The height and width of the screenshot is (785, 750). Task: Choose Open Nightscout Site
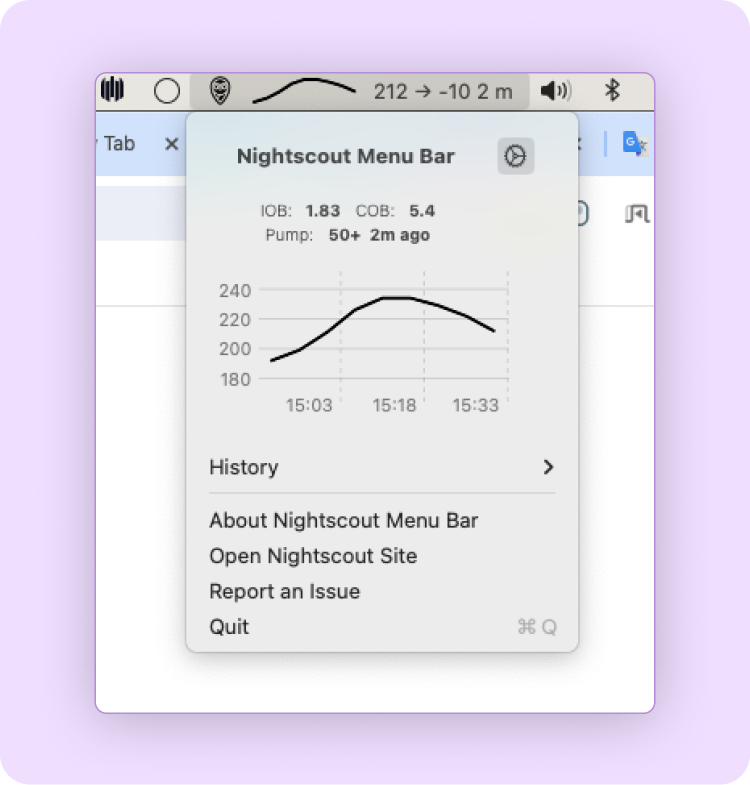tap(313, 556)
